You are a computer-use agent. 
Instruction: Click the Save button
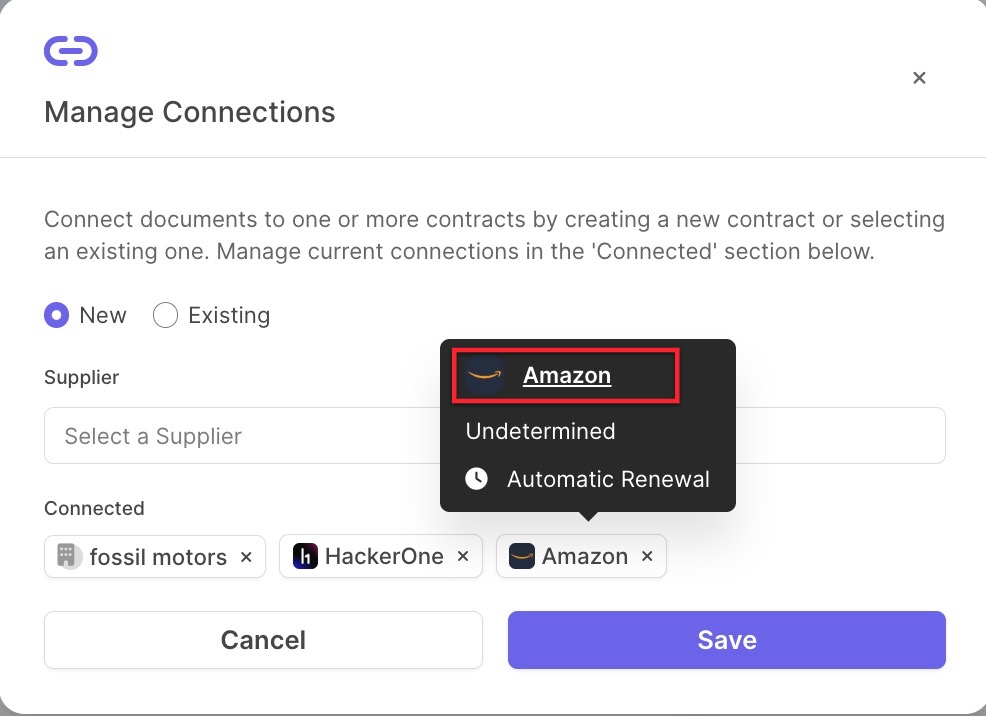[x=726, y=640]
